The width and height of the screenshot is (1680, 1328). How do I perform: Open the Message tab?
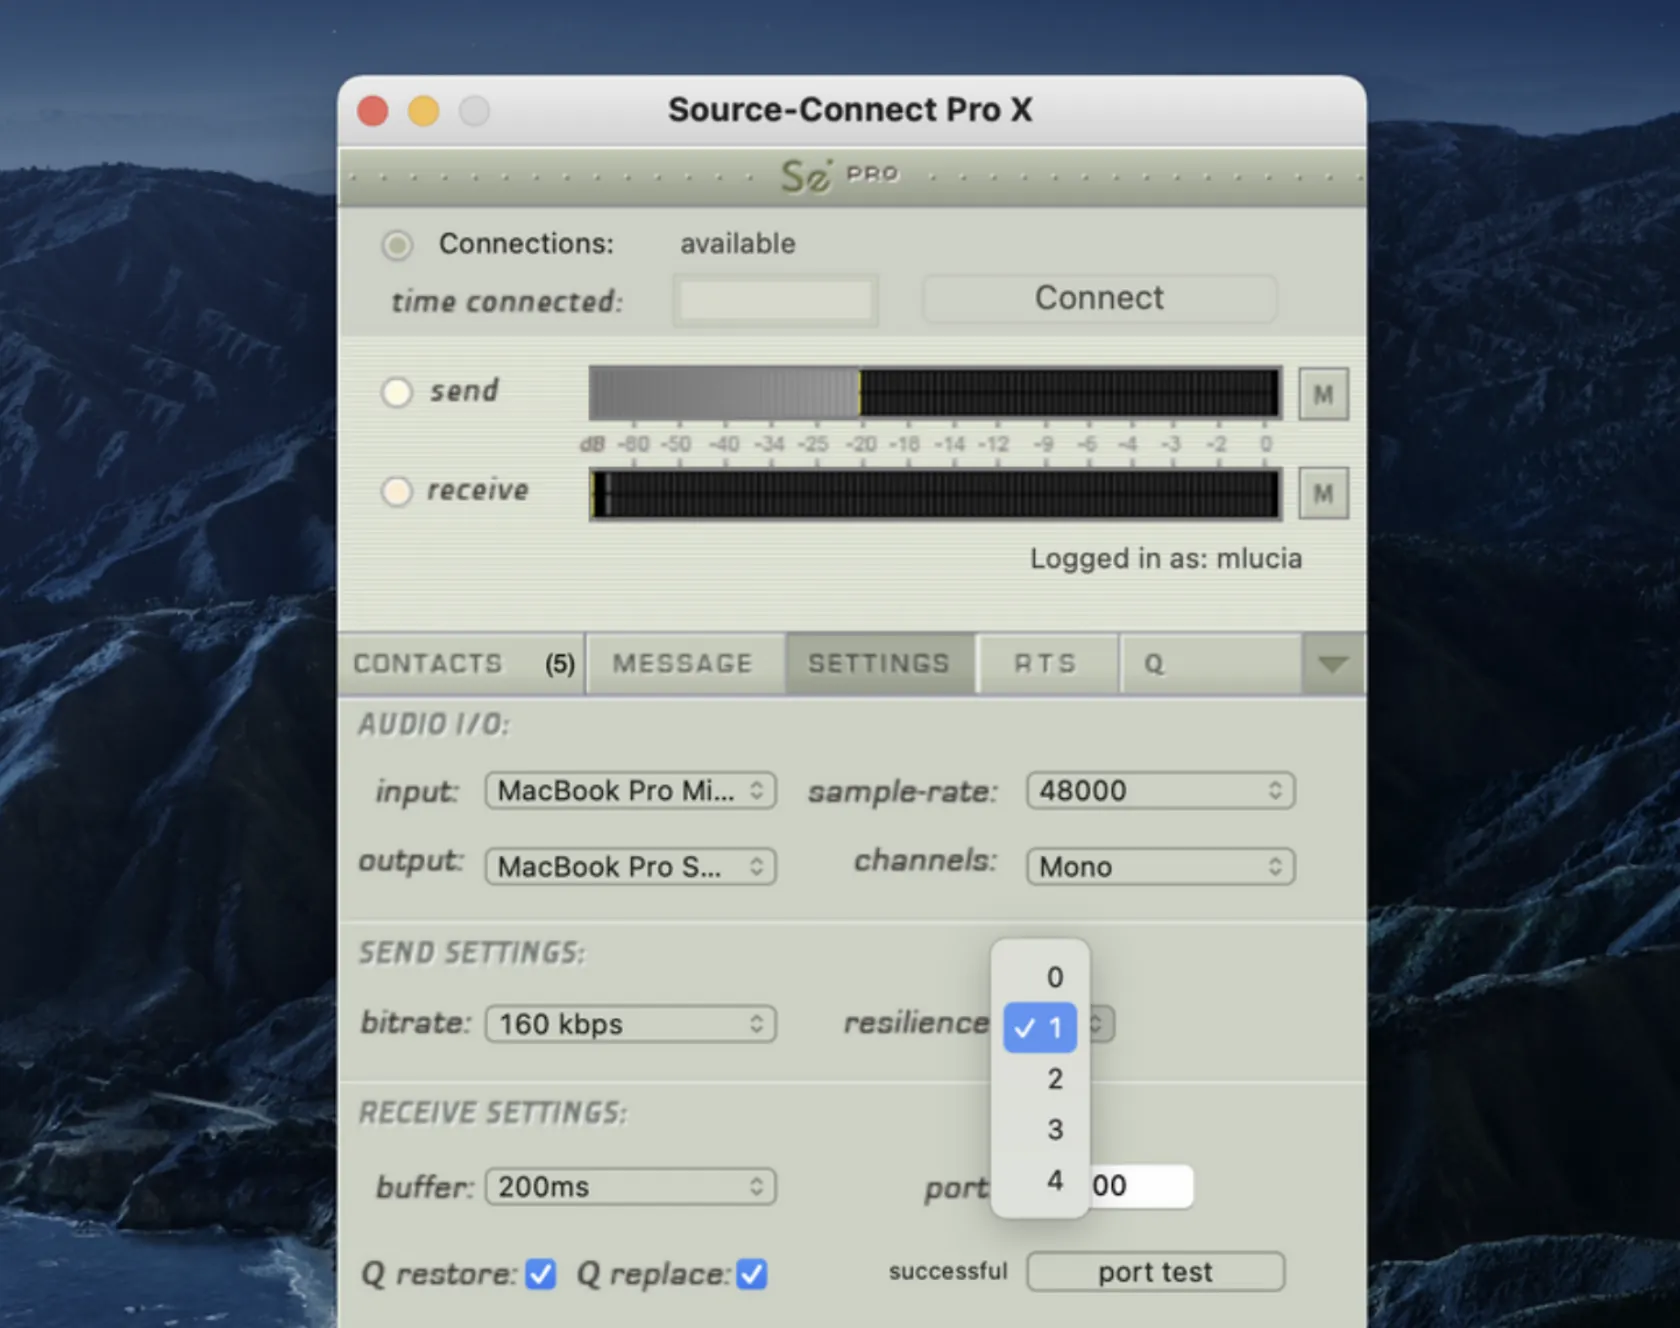click(686, 664)
